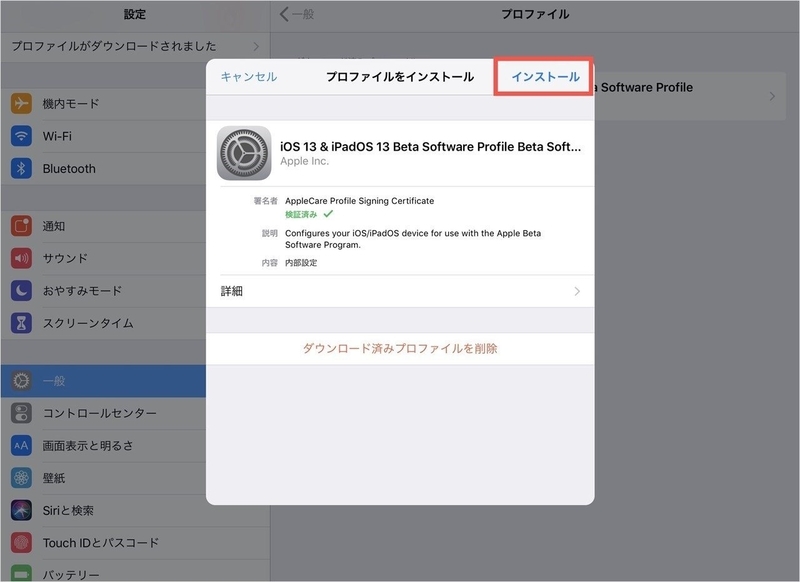
Task: Click the プロファイルをインストール dialog title
Action: [x=400, y=77]
